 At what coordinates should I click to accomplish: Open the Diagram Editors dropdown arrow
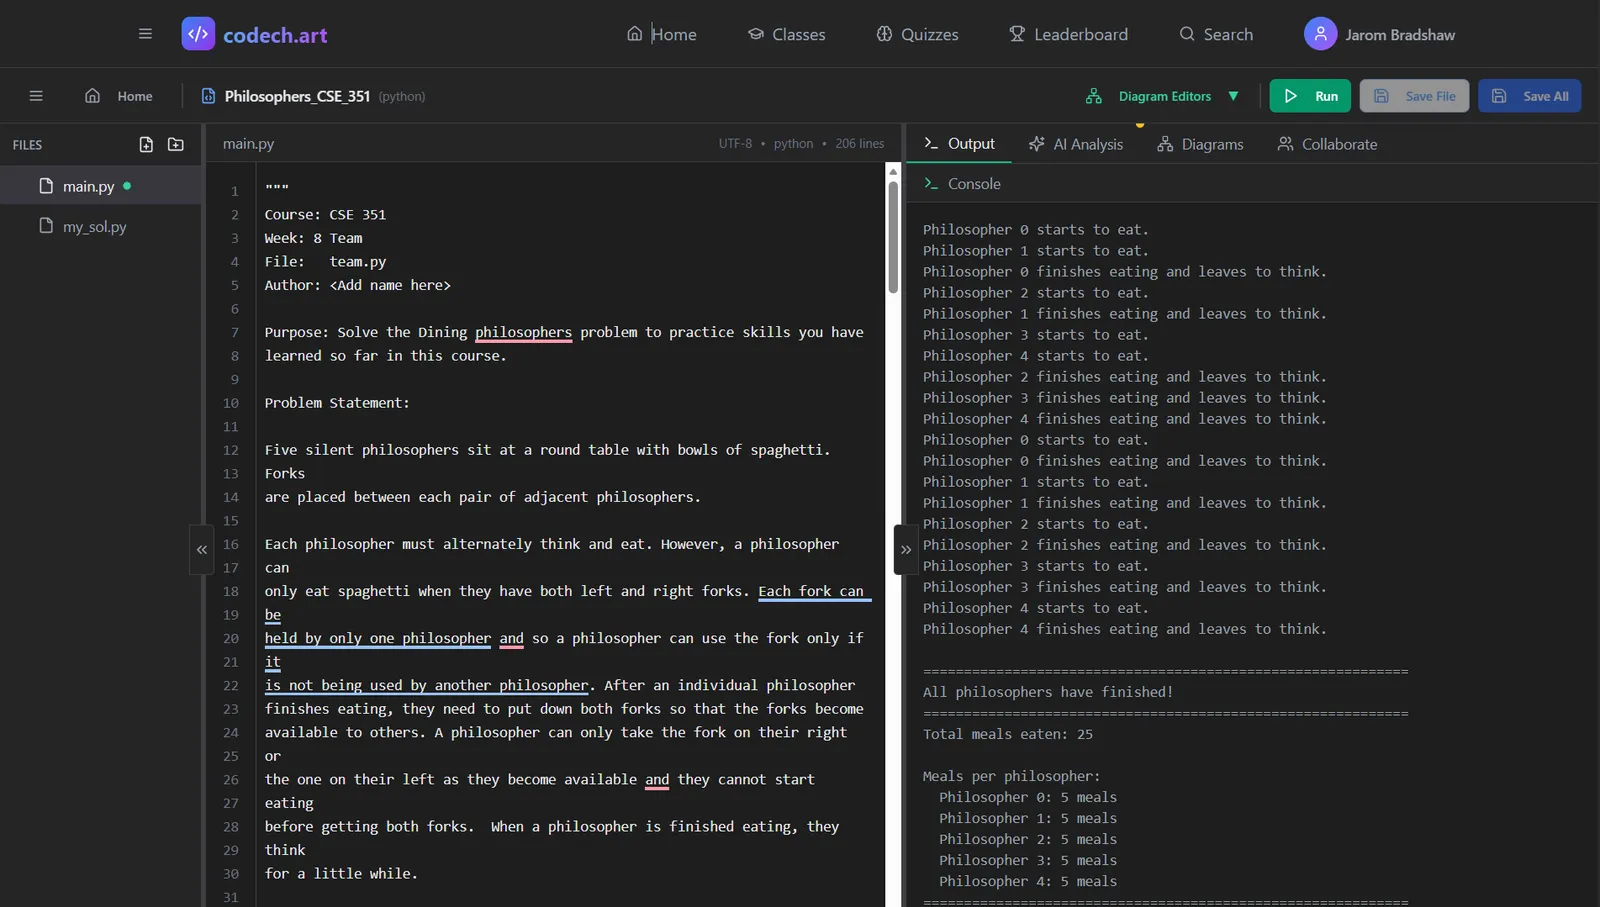[1233, 96]
